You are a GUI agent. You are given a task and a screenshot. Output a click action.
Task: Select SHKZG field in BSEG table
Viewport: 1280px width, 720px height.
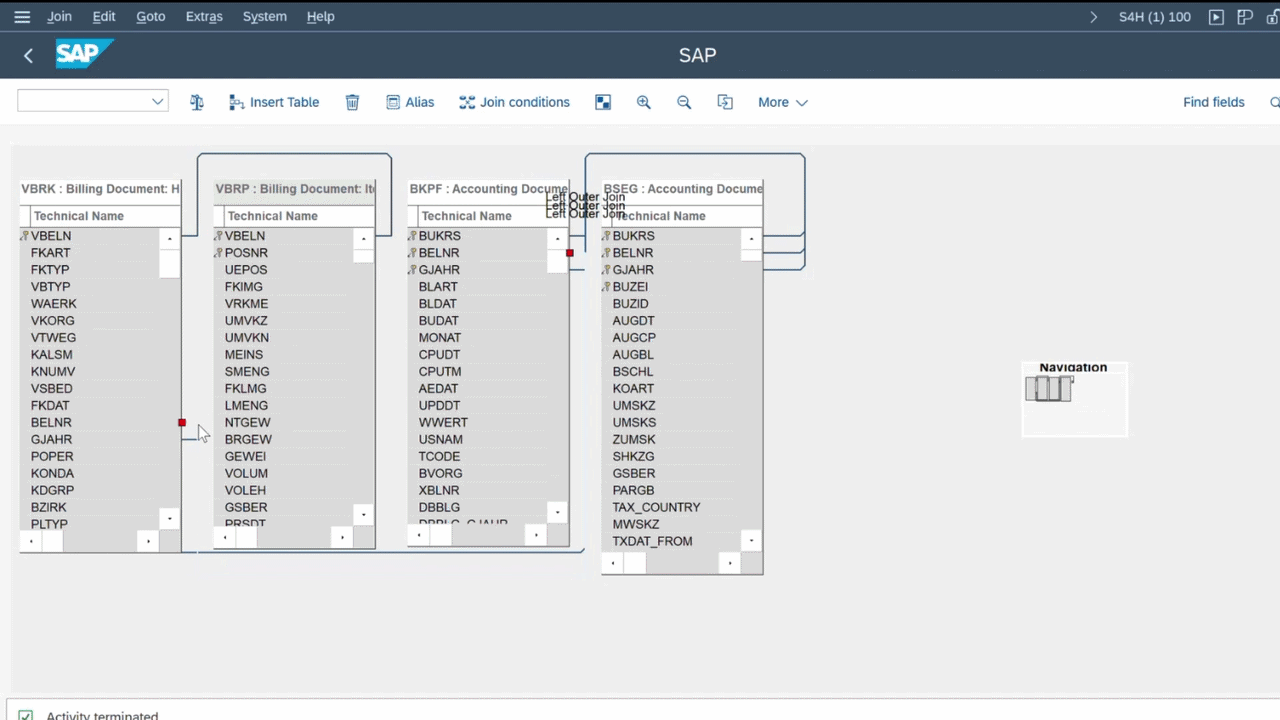633,457
